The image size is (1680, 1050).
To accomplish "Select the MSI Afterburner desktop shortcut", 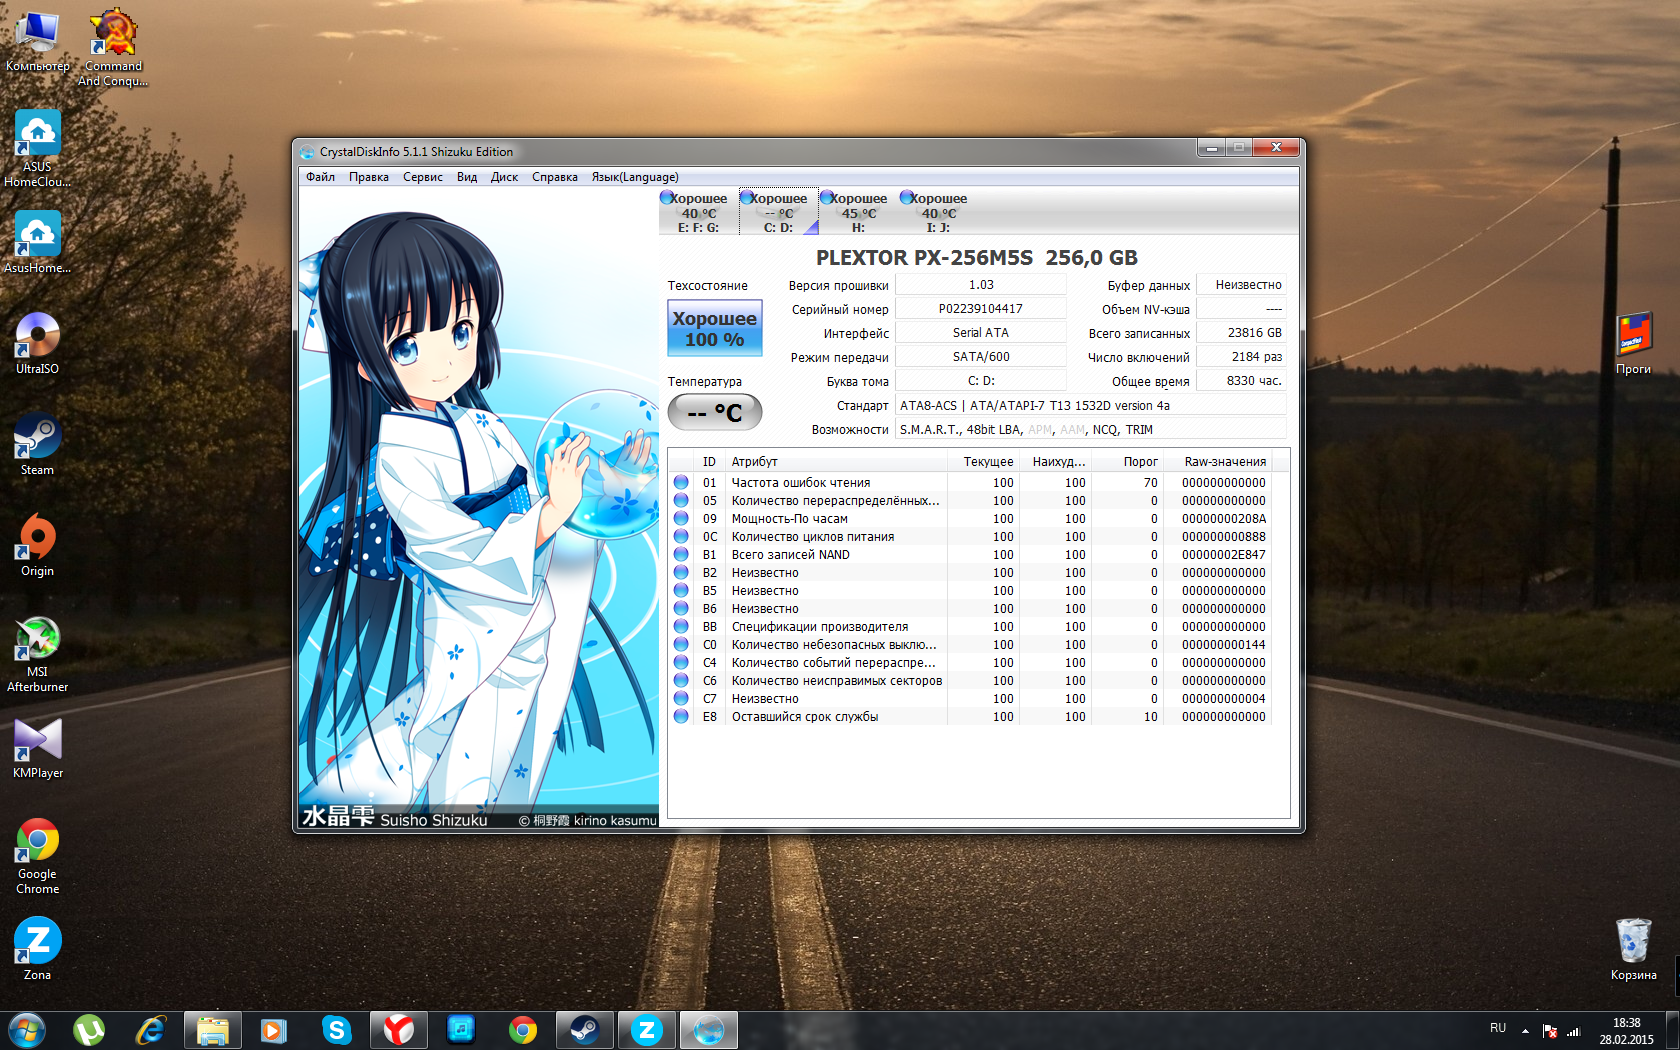I will pyautogui.click(x=38, y=653).
